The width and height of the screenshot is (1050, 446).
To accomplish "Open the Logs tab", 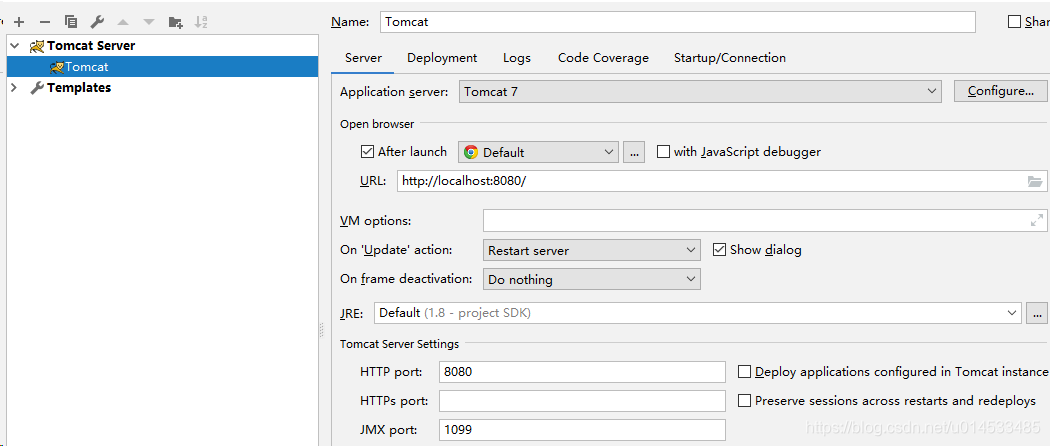I will (x=517, y=58).
